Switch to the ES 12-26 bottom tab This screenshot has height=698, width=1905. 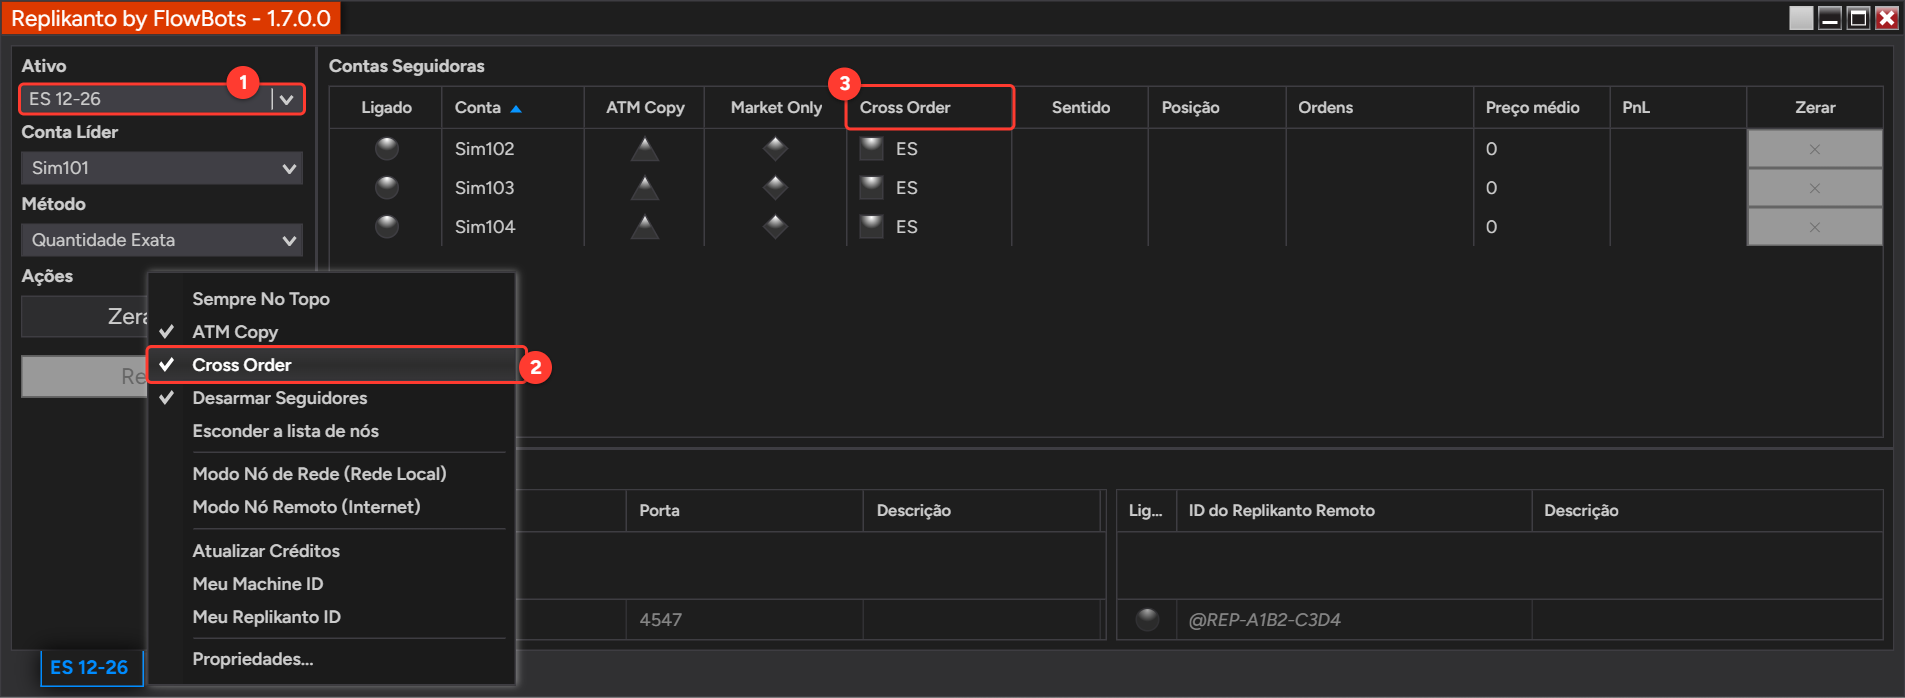coord(90,667)
